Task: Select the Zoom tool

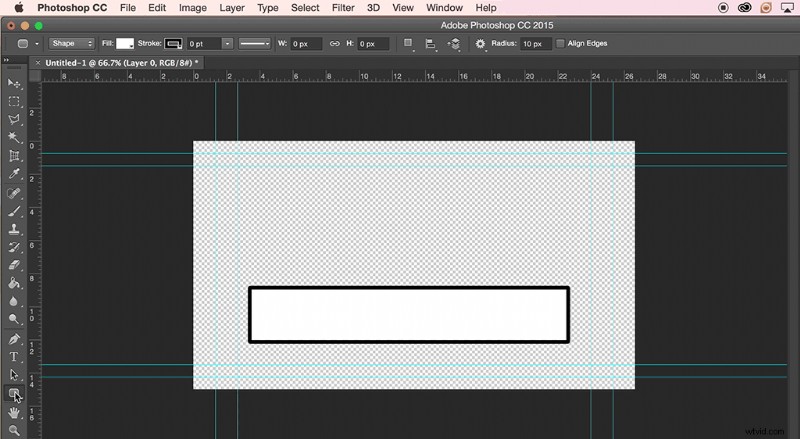Action: point(14,430)
